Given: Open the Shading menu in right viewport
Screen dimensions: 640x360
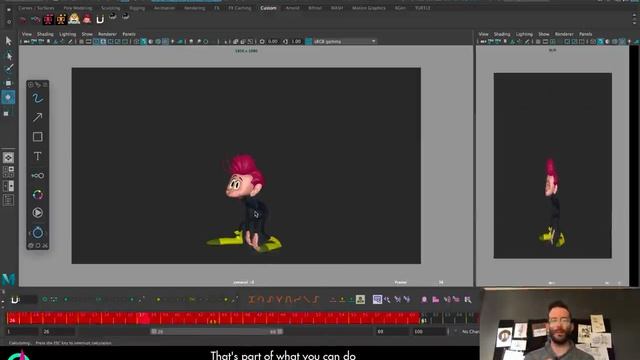Looking at the screenshot, I should pyautogui.click(x=502, y=34).
